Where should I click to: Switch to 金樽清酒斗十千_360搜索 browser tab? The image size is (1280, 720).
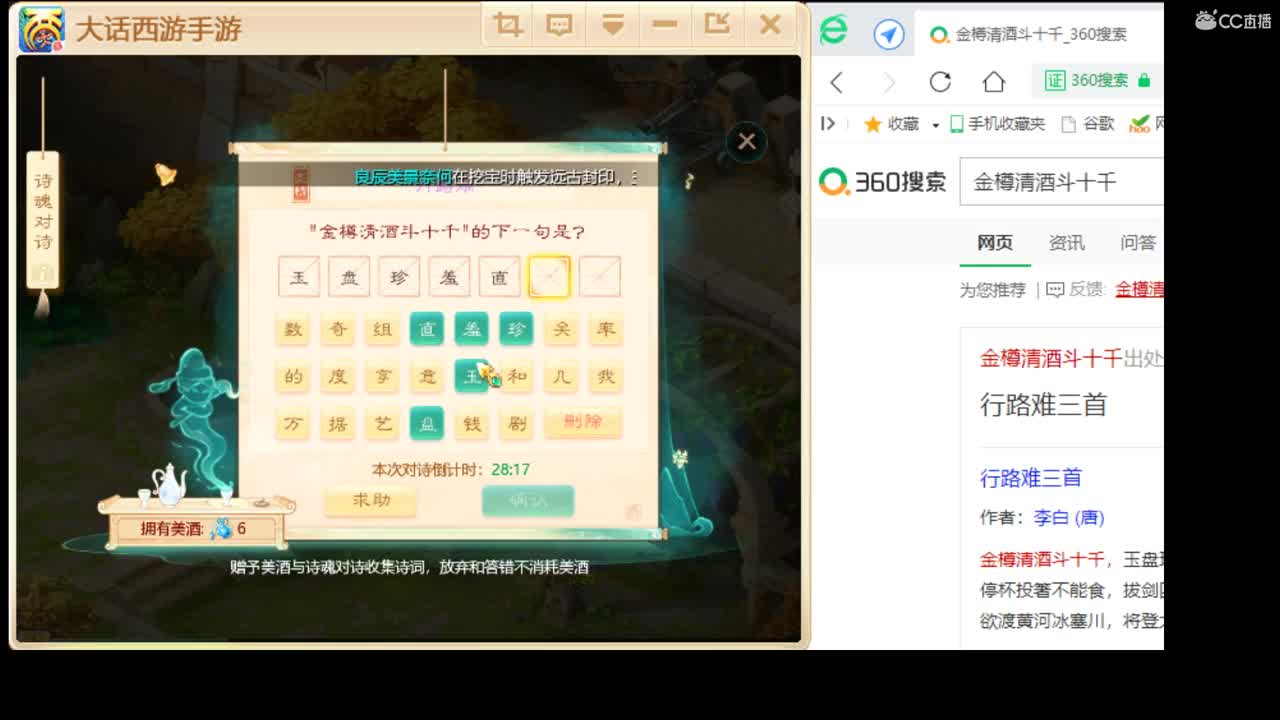click(1038, 34)
